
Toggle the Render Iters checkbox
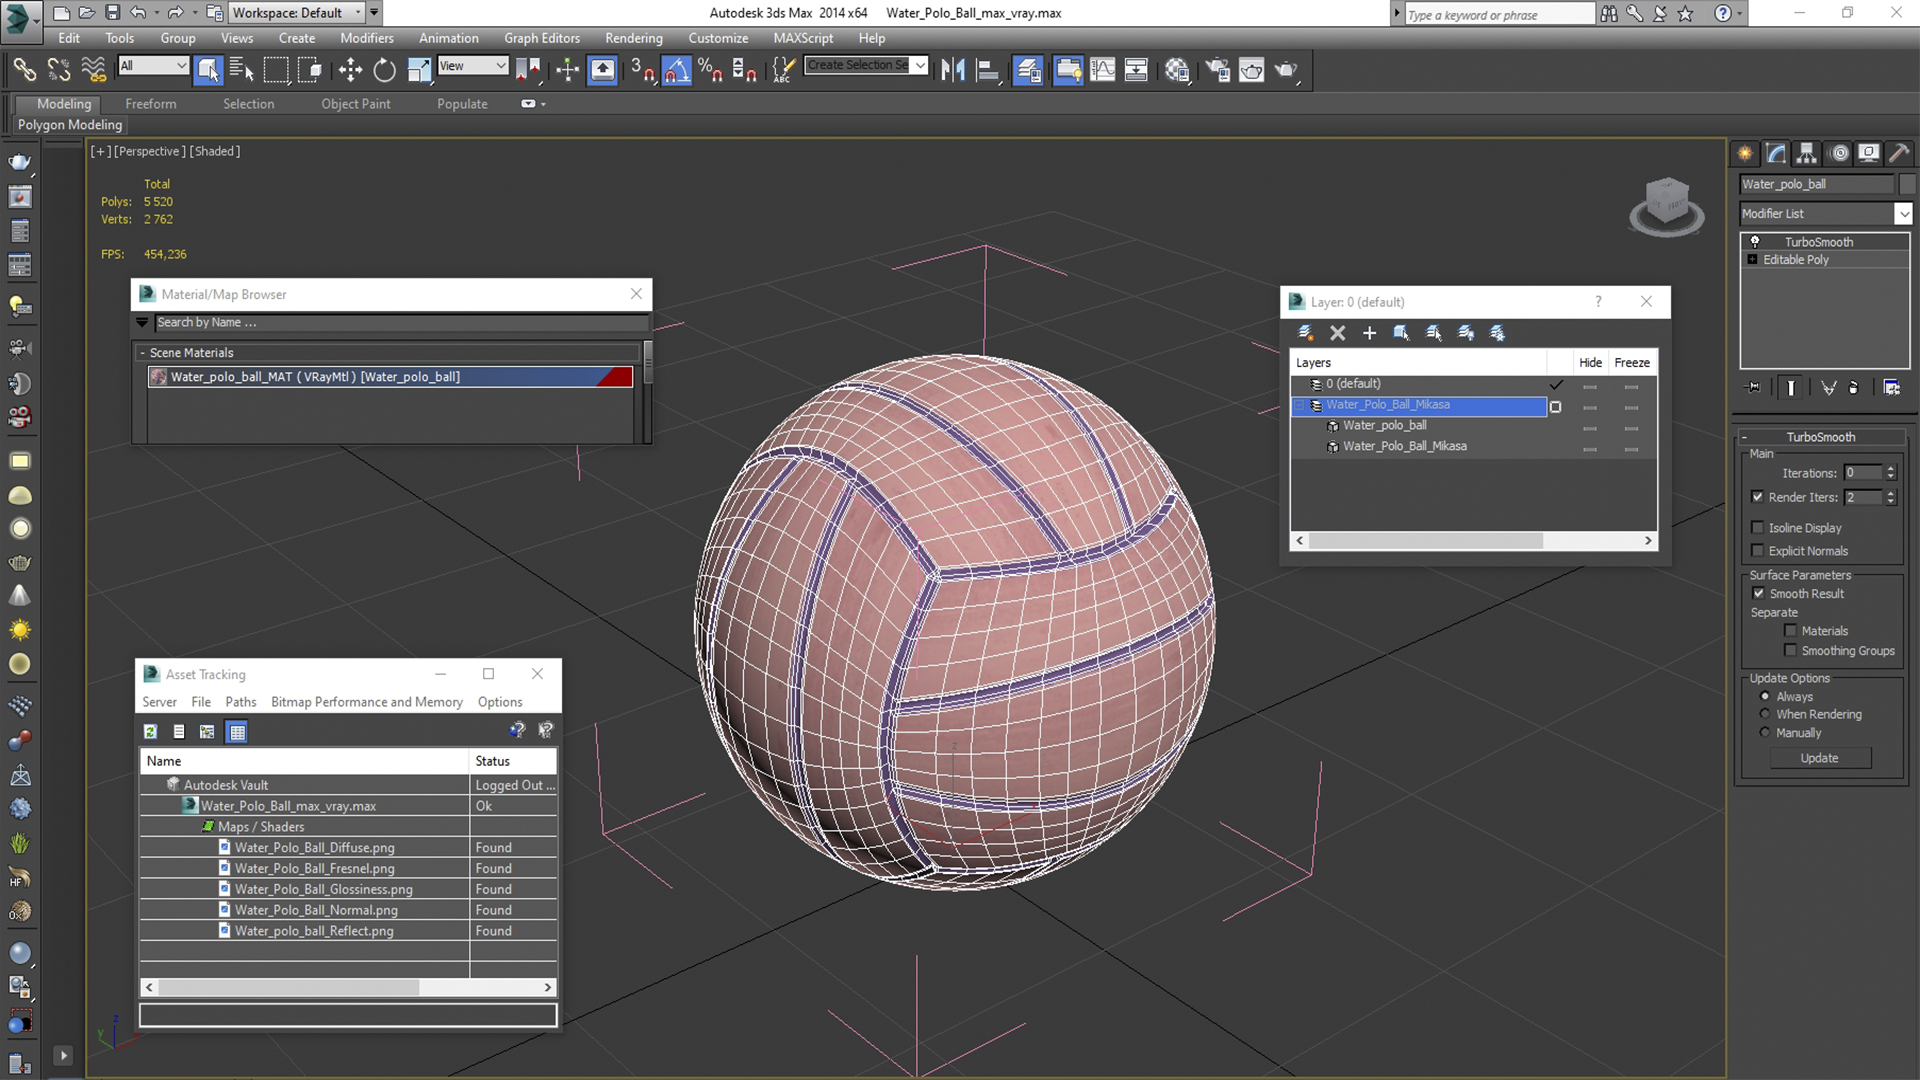[1758, 497]
